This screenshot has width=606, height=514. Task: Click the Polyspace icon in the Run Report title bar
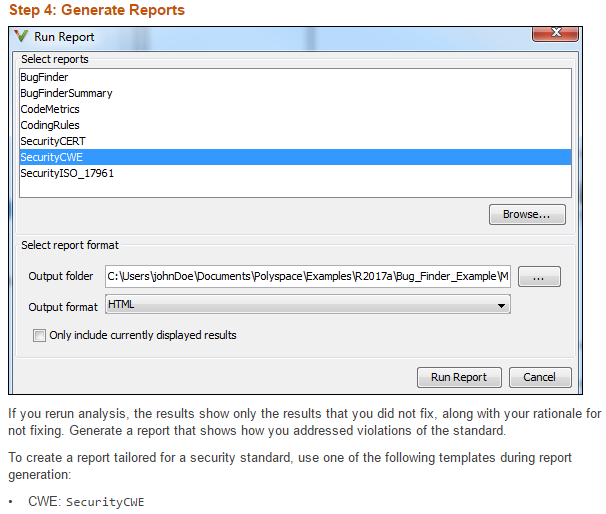21,36
